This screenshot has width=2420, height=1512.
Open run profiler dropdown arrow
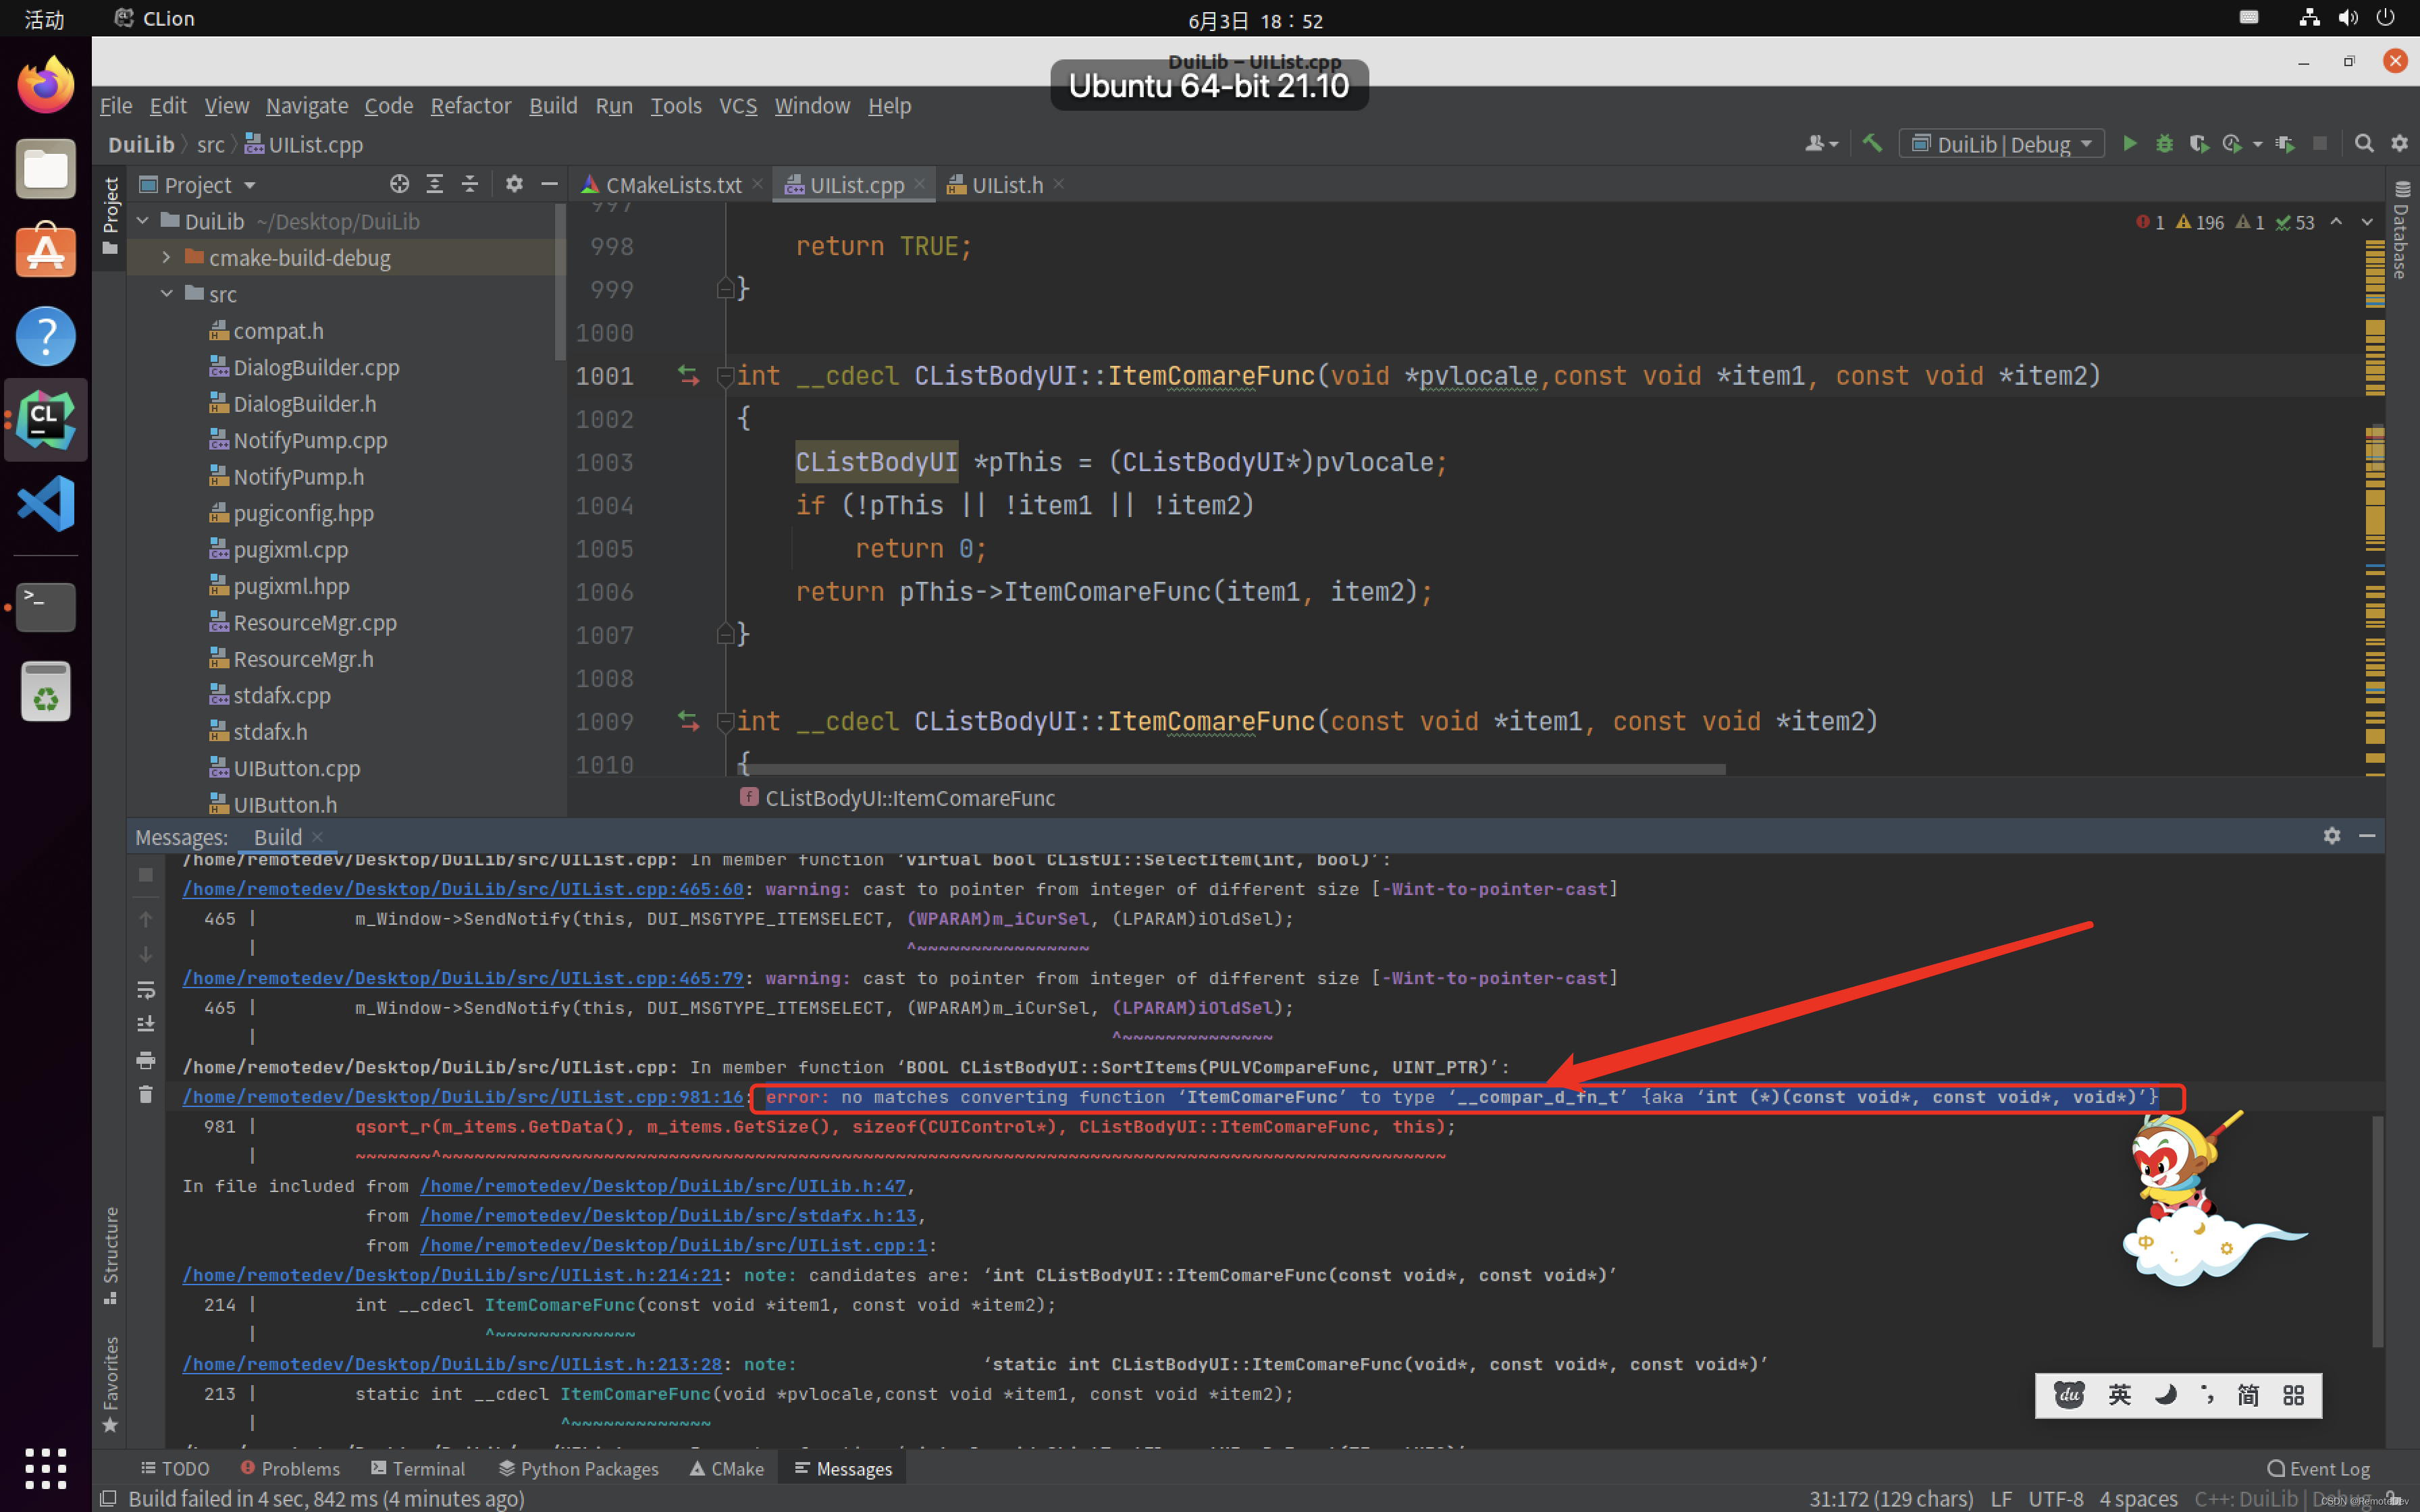pos(2257,145)
